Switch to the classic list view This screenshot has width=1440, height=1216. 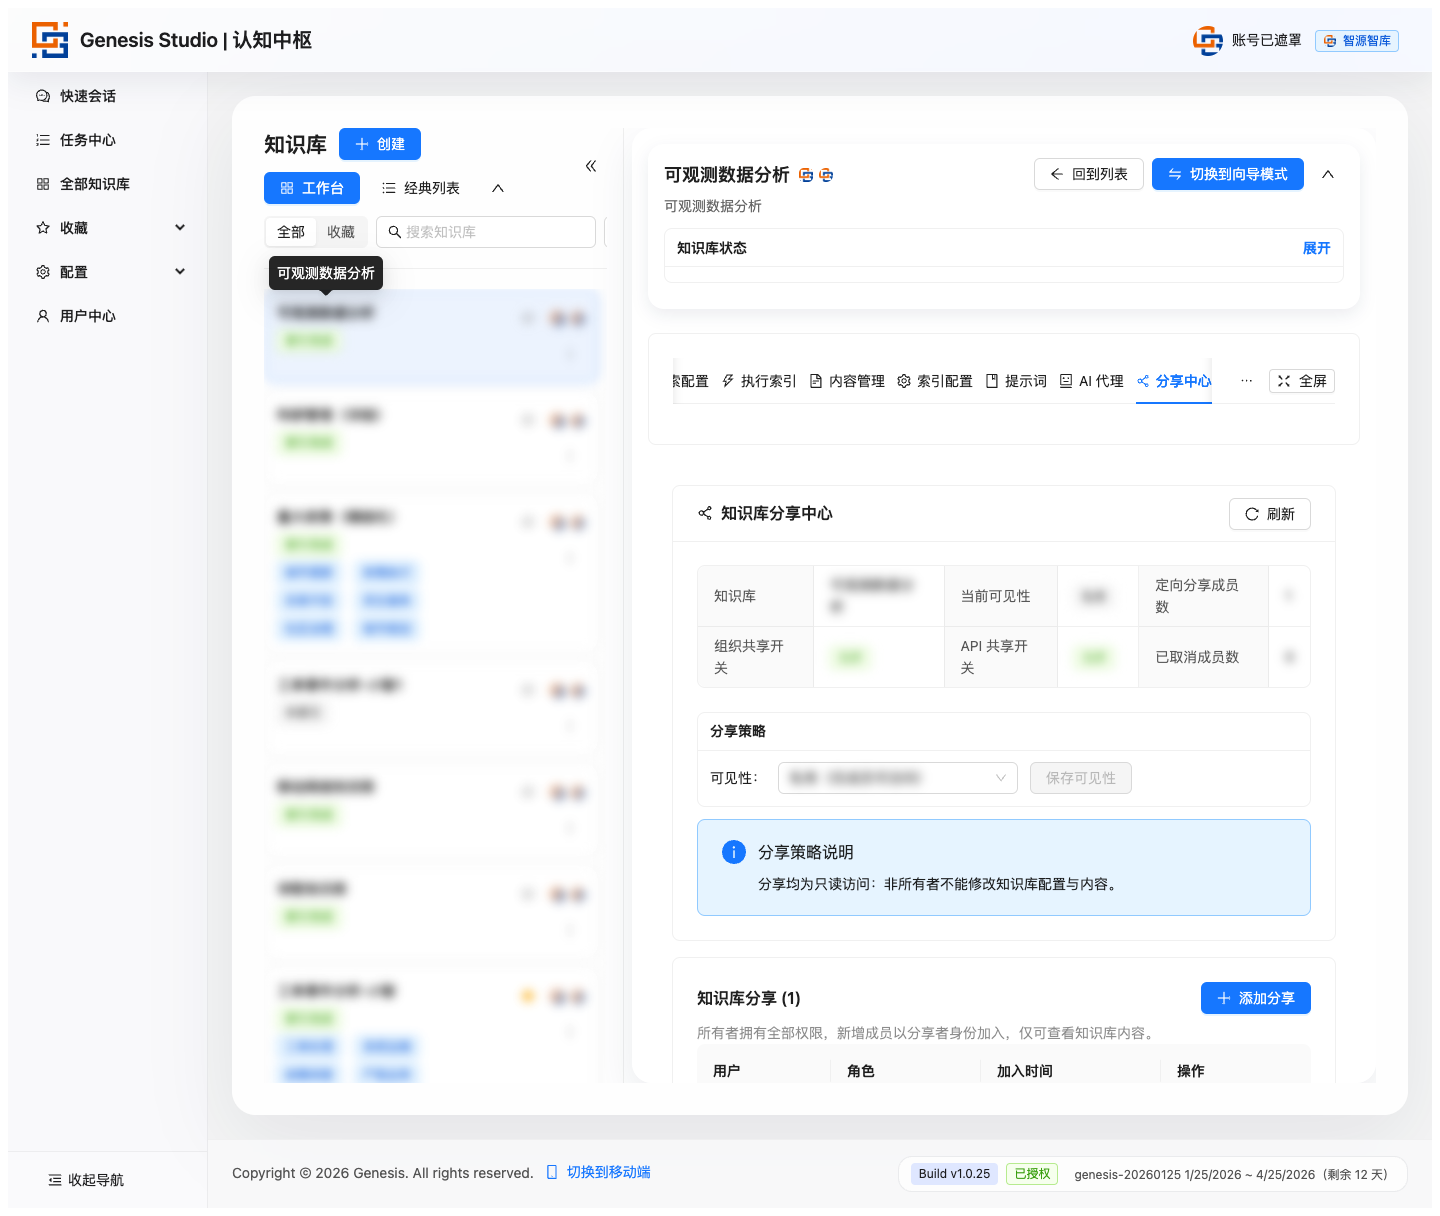coord(421,188)
